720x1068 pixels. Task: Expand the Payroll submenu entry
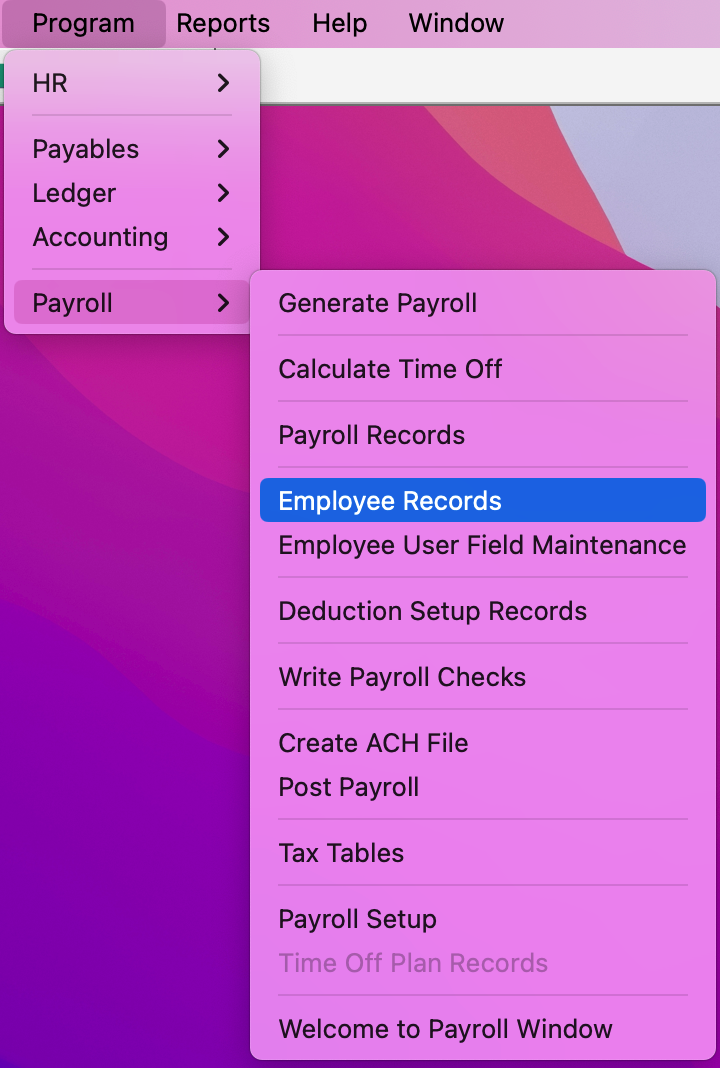pyautogui.click(x=132, y=303)
